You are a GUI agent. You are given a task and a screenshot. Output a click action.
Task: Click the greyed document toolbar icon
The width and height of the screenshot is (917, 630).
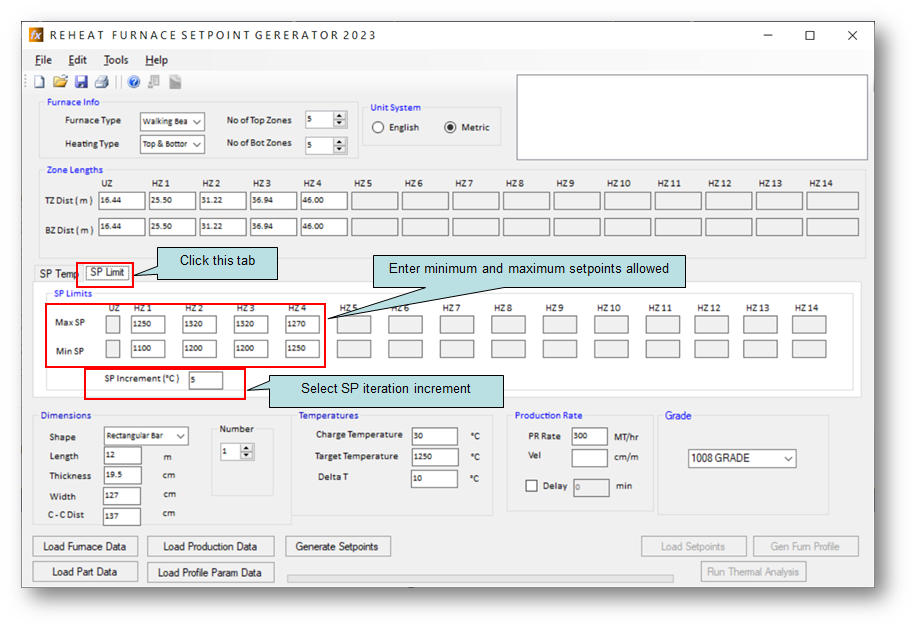(175, 82)
